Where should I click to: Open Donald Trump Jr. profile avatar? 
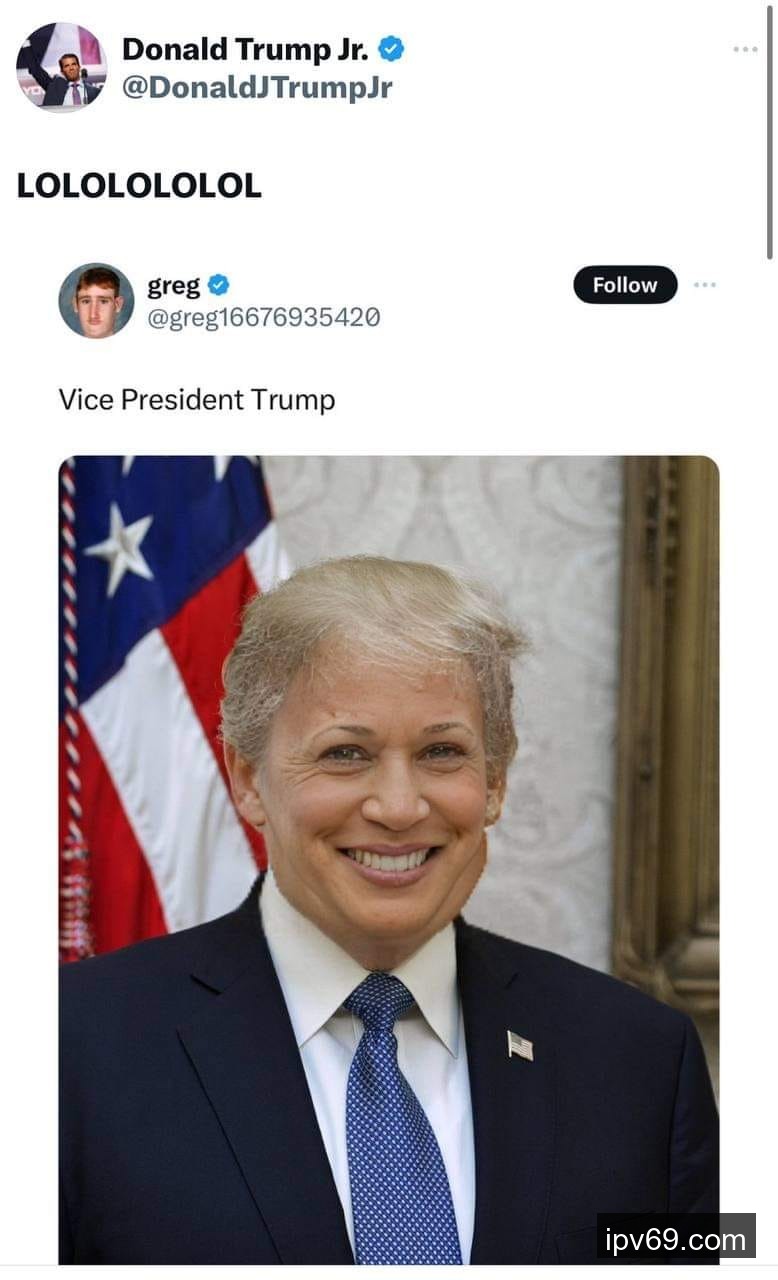click(61, 67)
